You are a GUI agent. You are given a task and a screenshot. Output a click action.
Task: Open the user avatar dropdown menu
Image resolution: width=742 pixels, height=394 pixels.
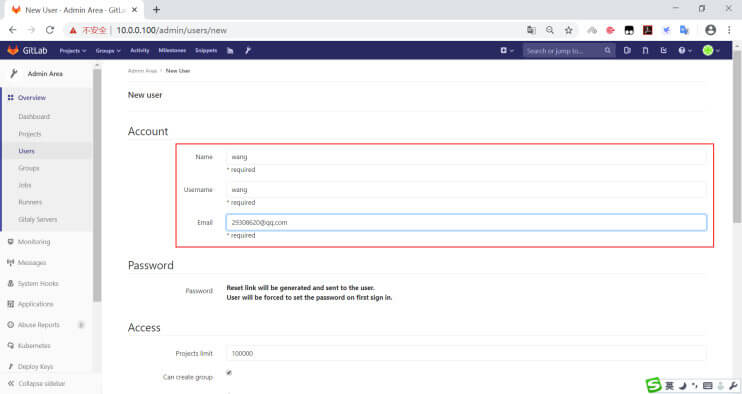[711, 51]
